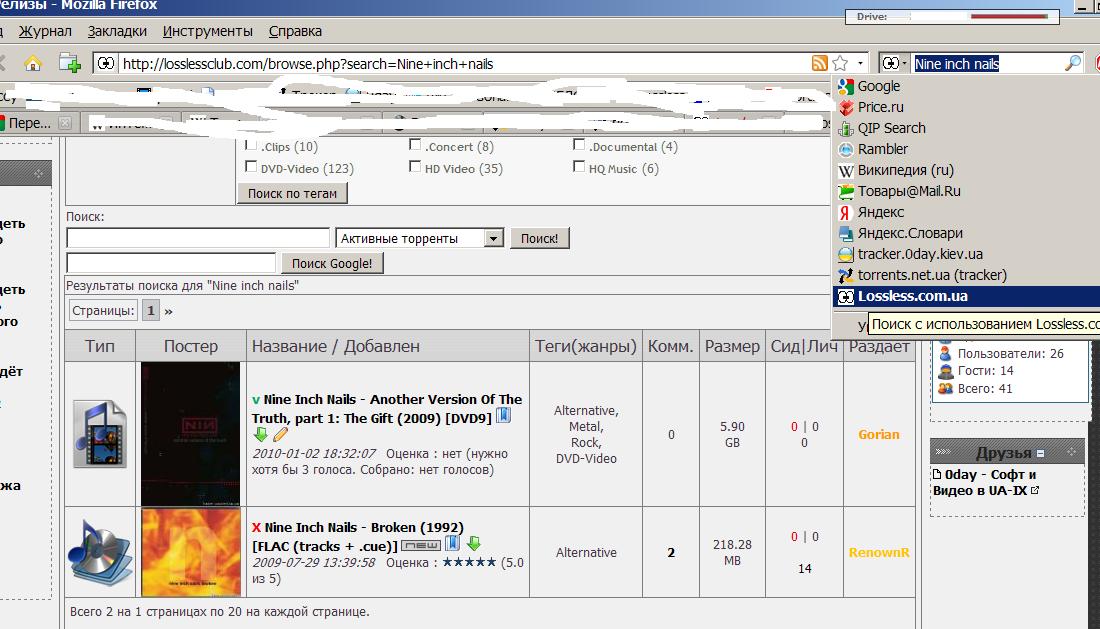The image size is (1100, 629).
Task: Open the dropdown arrow beside bookmark star
Action: 860,64
